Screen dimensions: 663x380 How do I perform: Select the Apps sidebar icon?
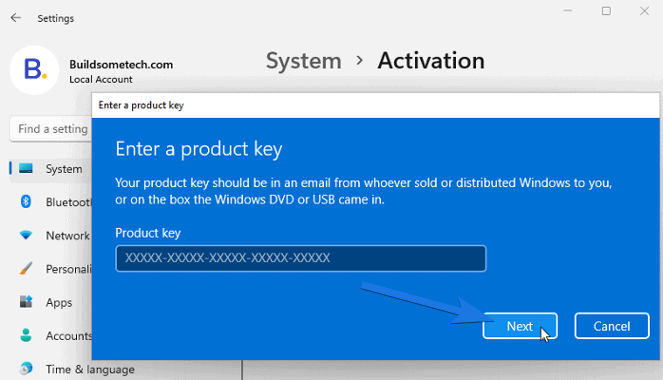coord(26,302)
